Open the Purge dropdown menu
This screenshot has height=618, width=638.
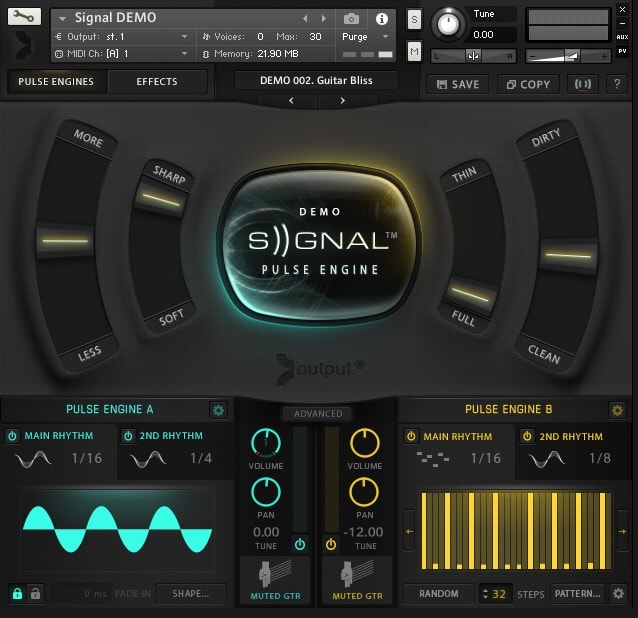365,37
